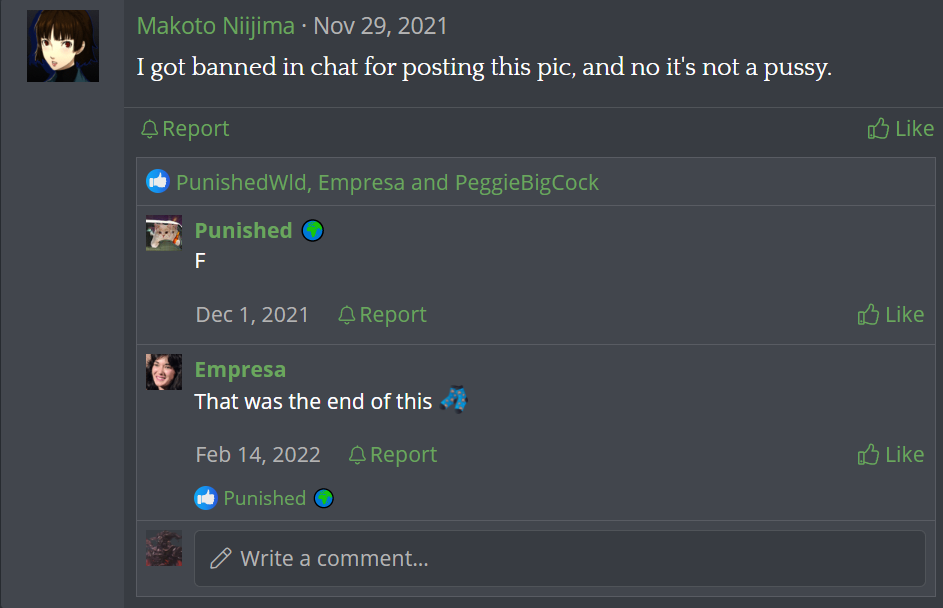
Task: Like Empresa's comment
Action: [891, 455]
